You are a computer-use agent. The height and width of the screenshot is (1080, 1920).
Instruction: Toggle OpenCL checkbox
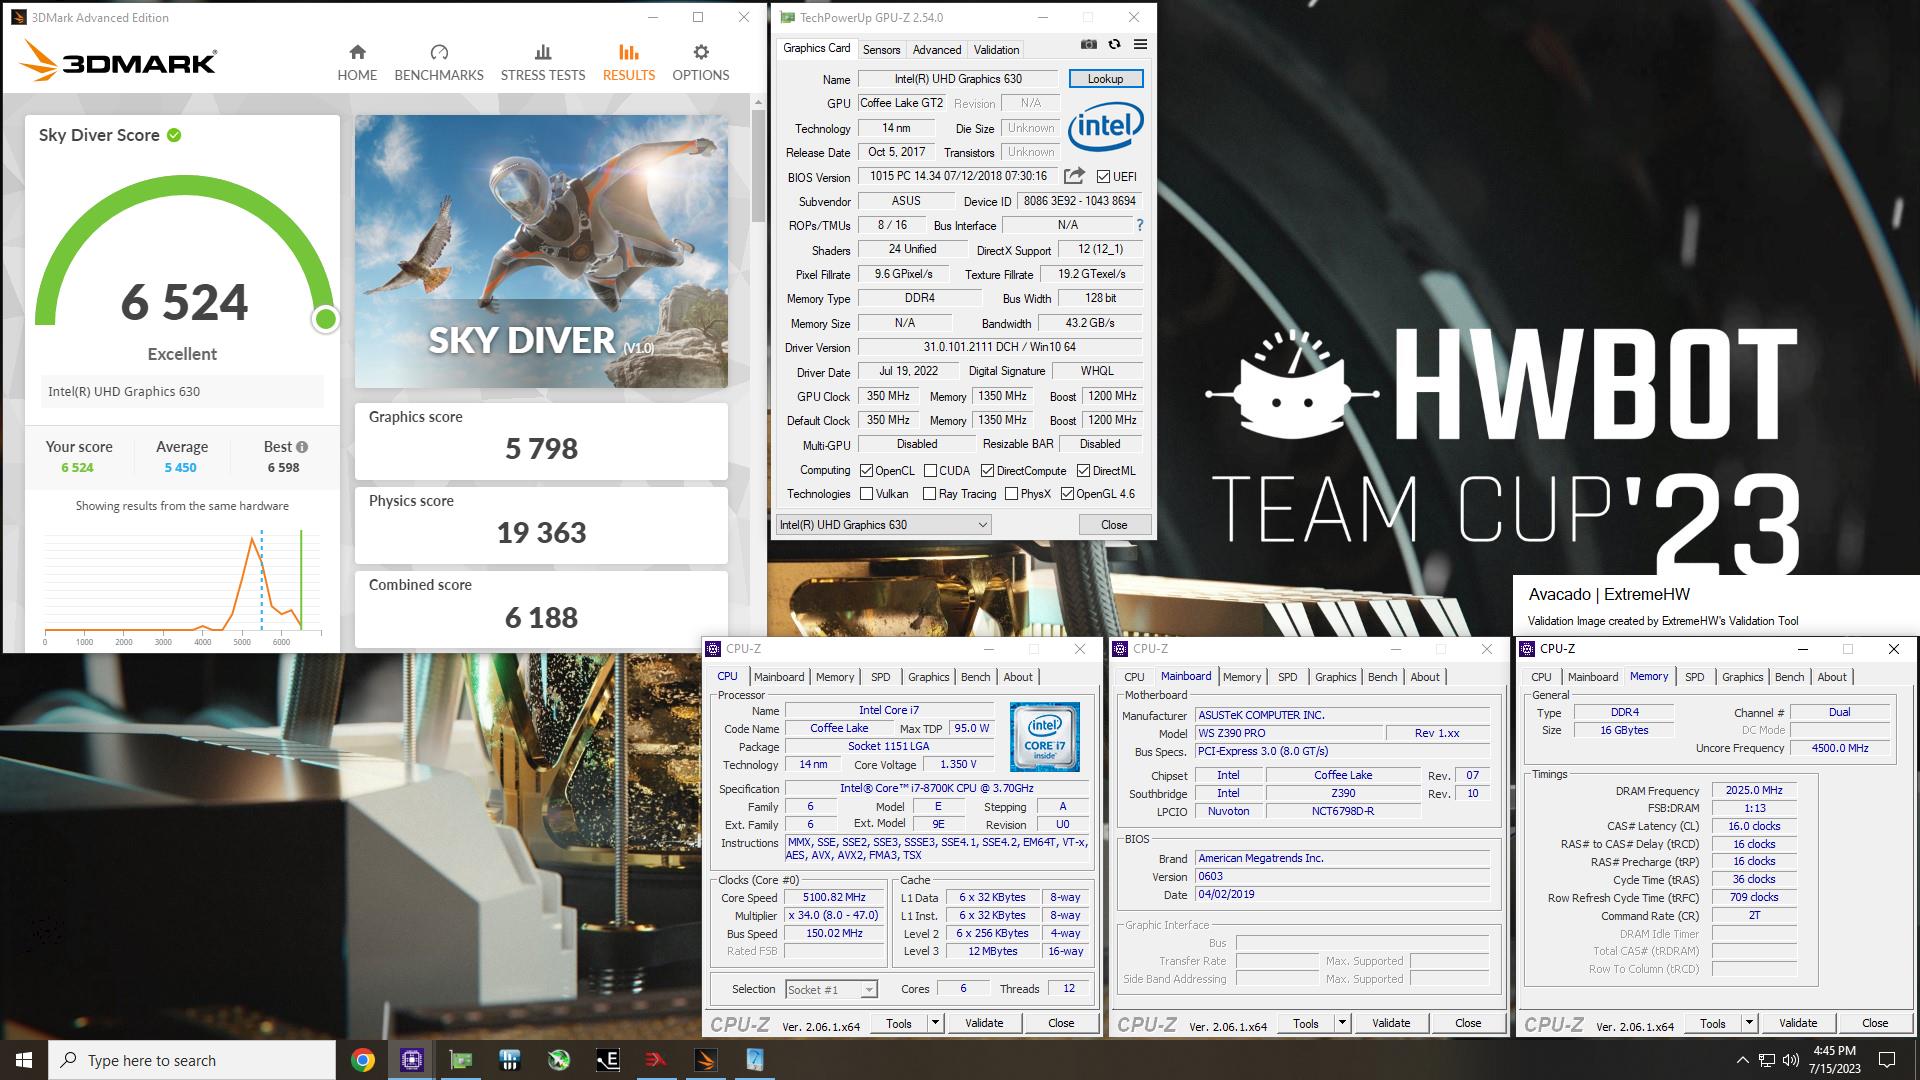[866, 470]
